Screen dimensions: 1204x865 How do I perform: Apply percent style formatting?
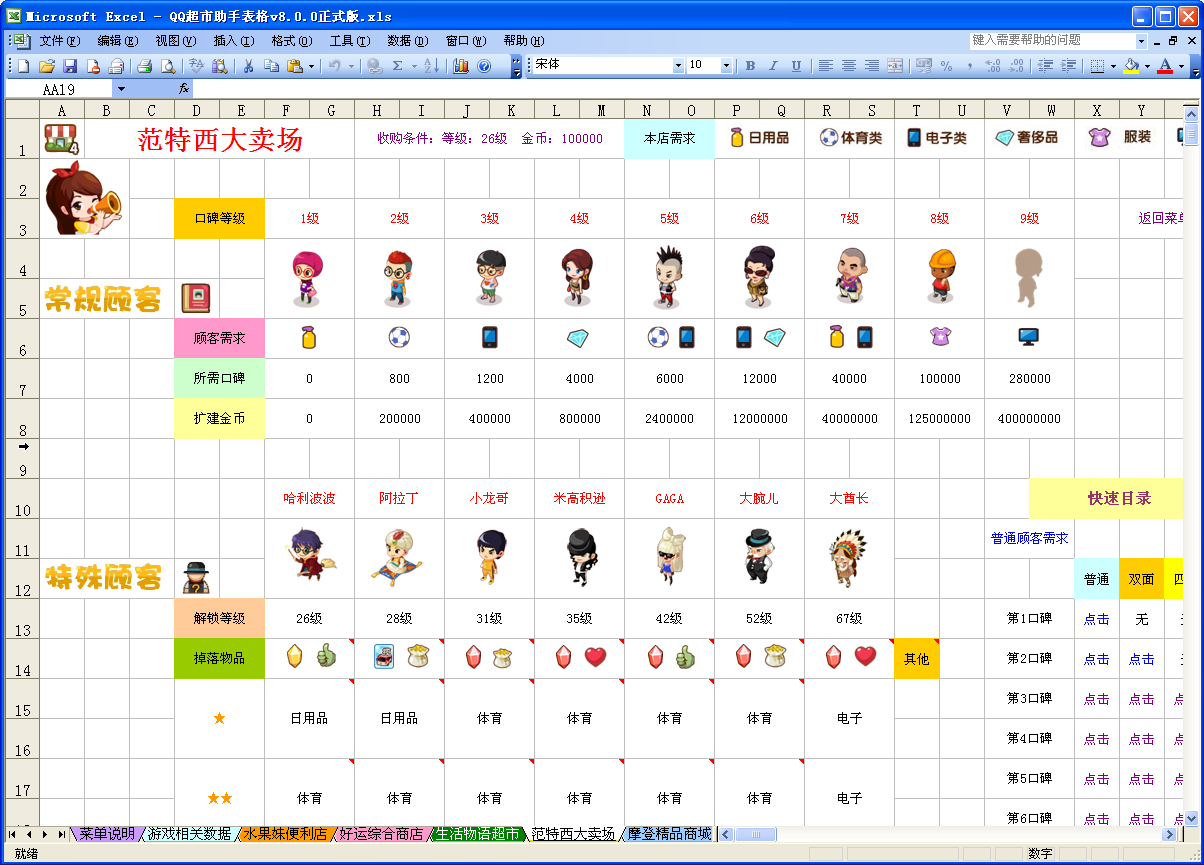[947, 66]
